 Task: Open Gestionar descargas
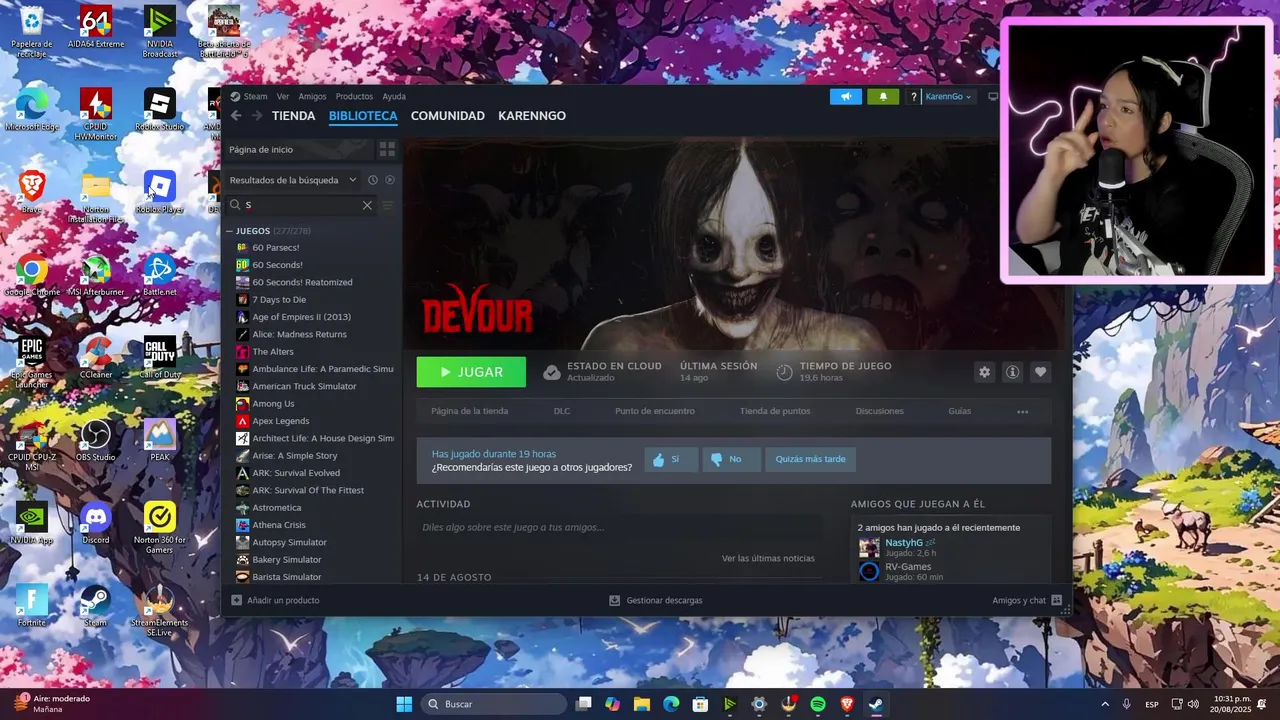[x=655, y=600]
